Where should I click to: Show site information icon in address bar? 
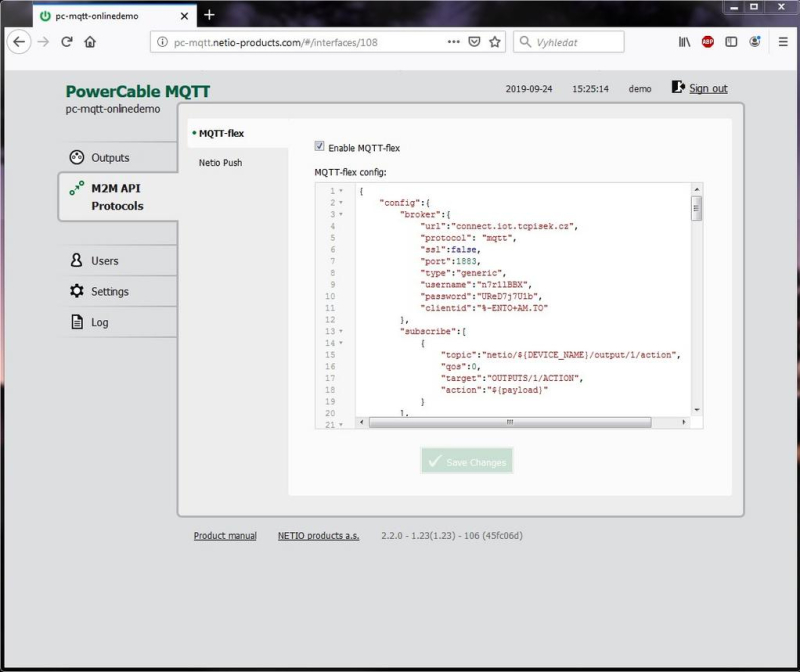(162, 42)
